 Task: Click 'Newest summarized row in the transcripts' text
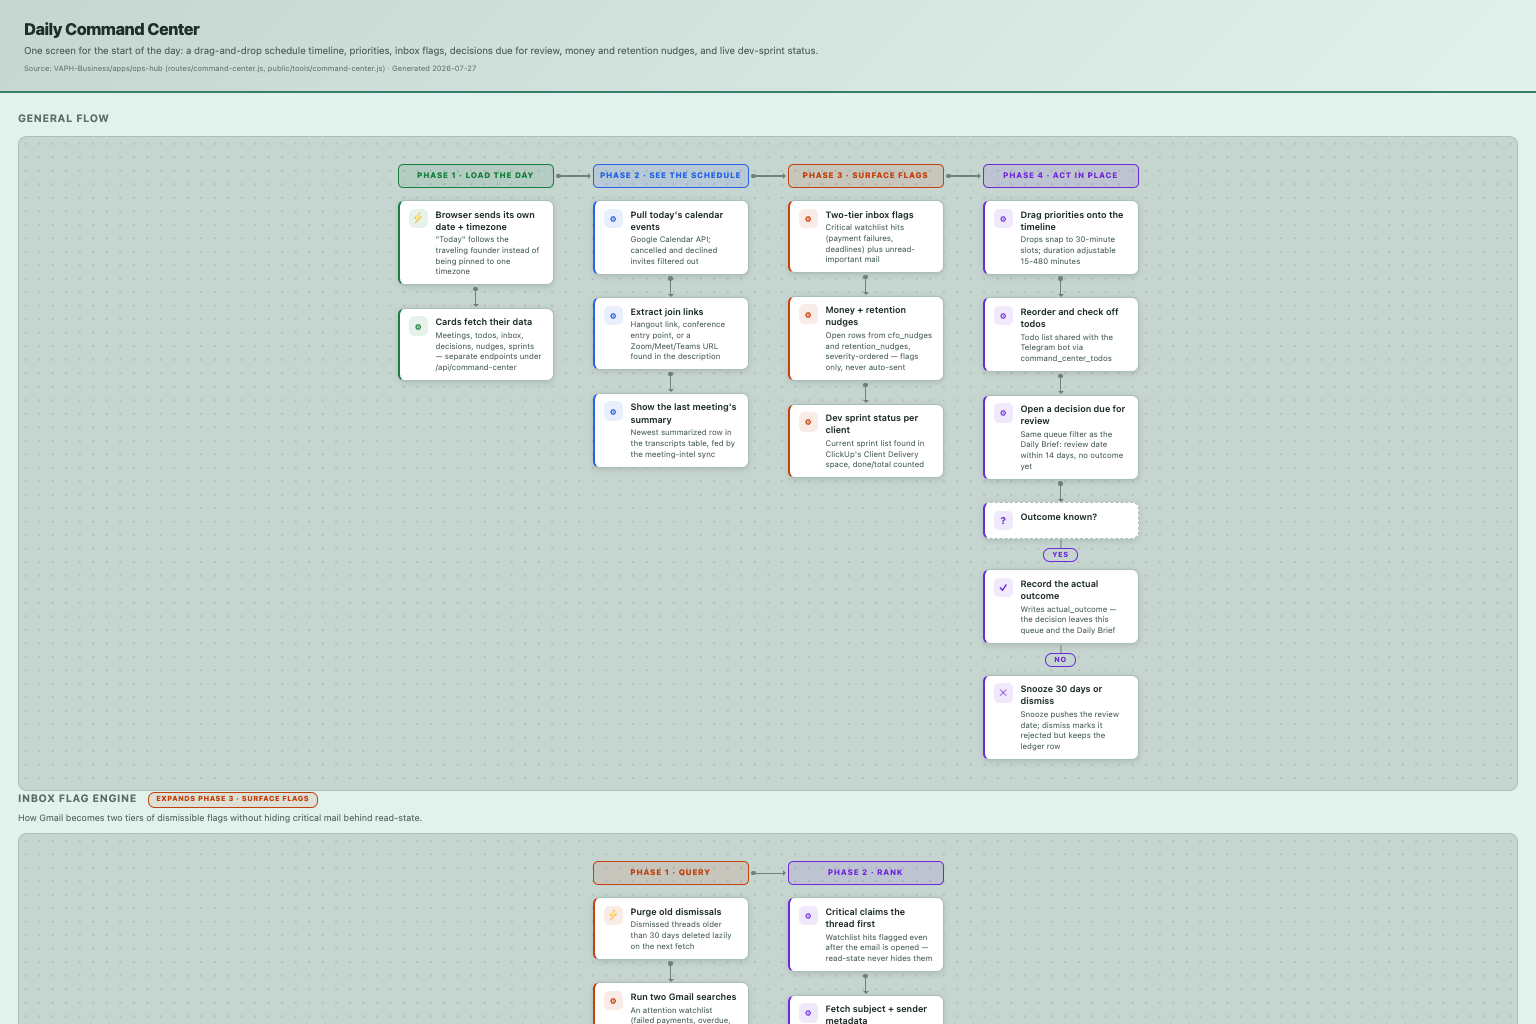tap(683, 443)
